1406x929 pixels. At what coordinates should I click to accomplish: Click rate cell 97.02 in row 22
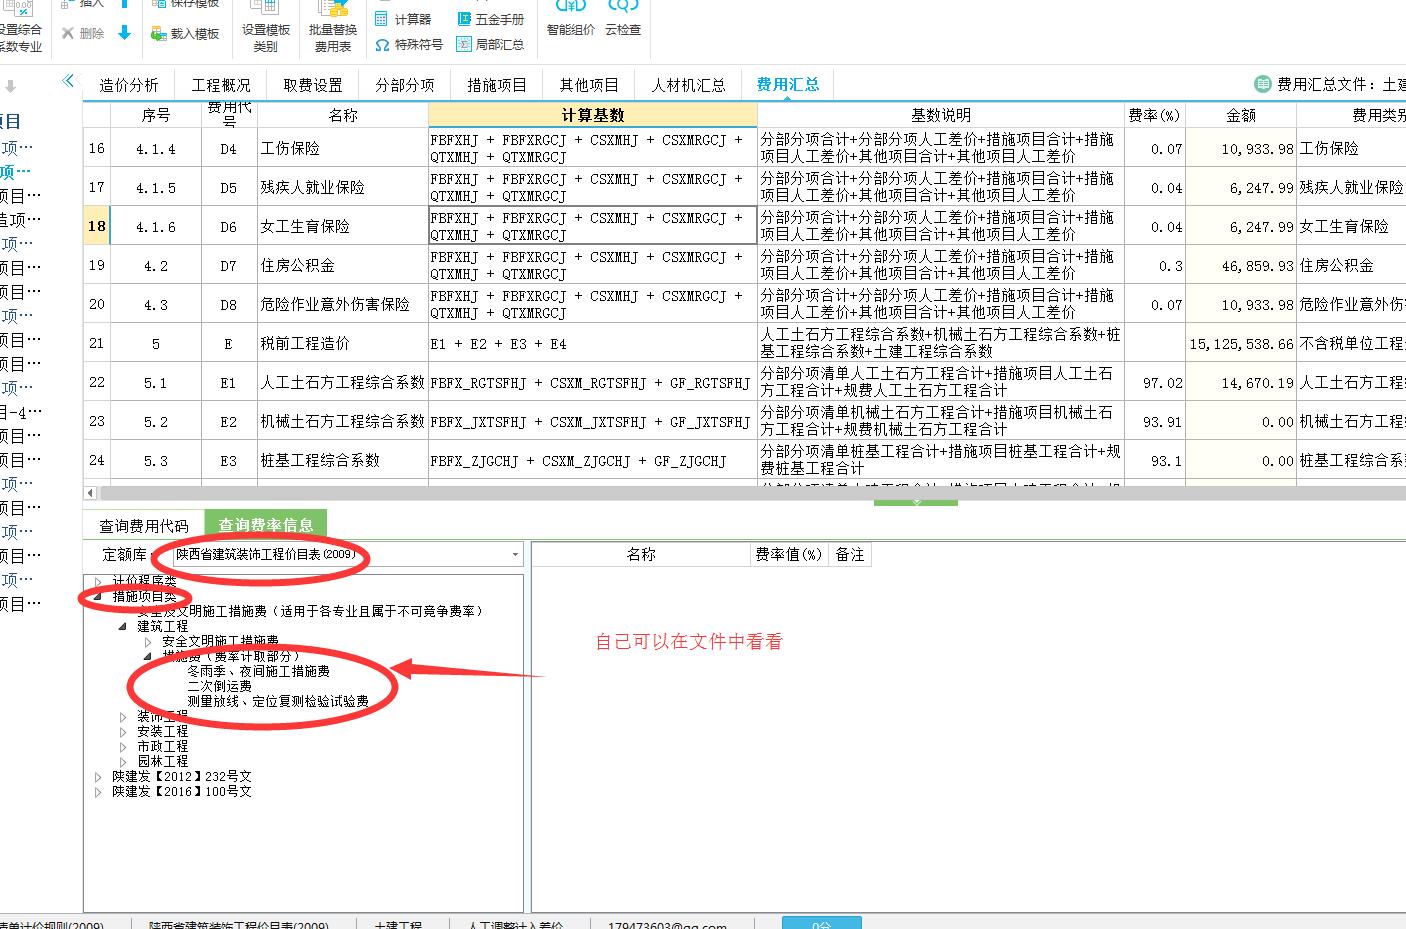point(1154,382)
